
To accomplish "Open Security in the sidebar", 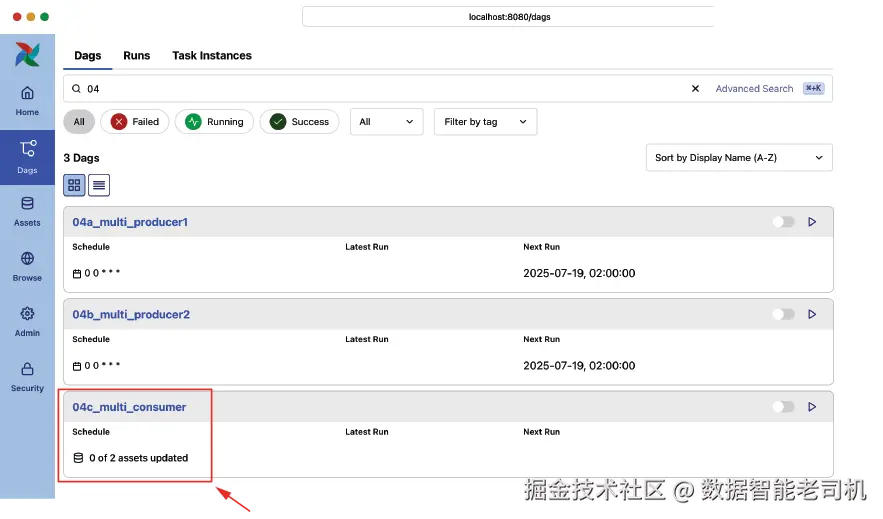I will tap(27, 377).
